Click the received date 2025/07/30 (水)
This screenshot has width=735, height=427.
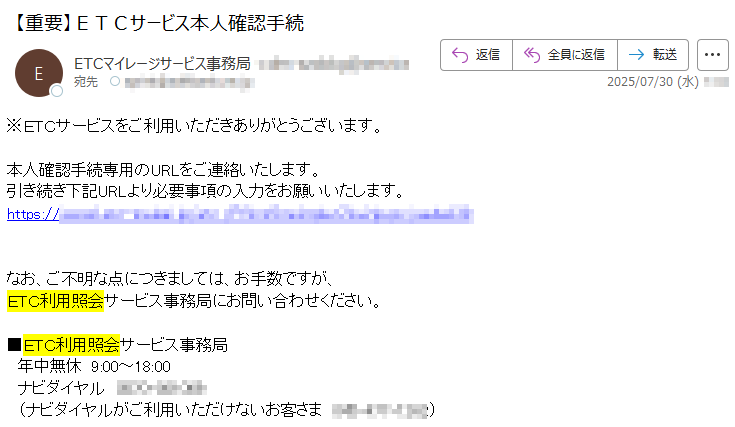pyautogui.click(x=652, y=82)
